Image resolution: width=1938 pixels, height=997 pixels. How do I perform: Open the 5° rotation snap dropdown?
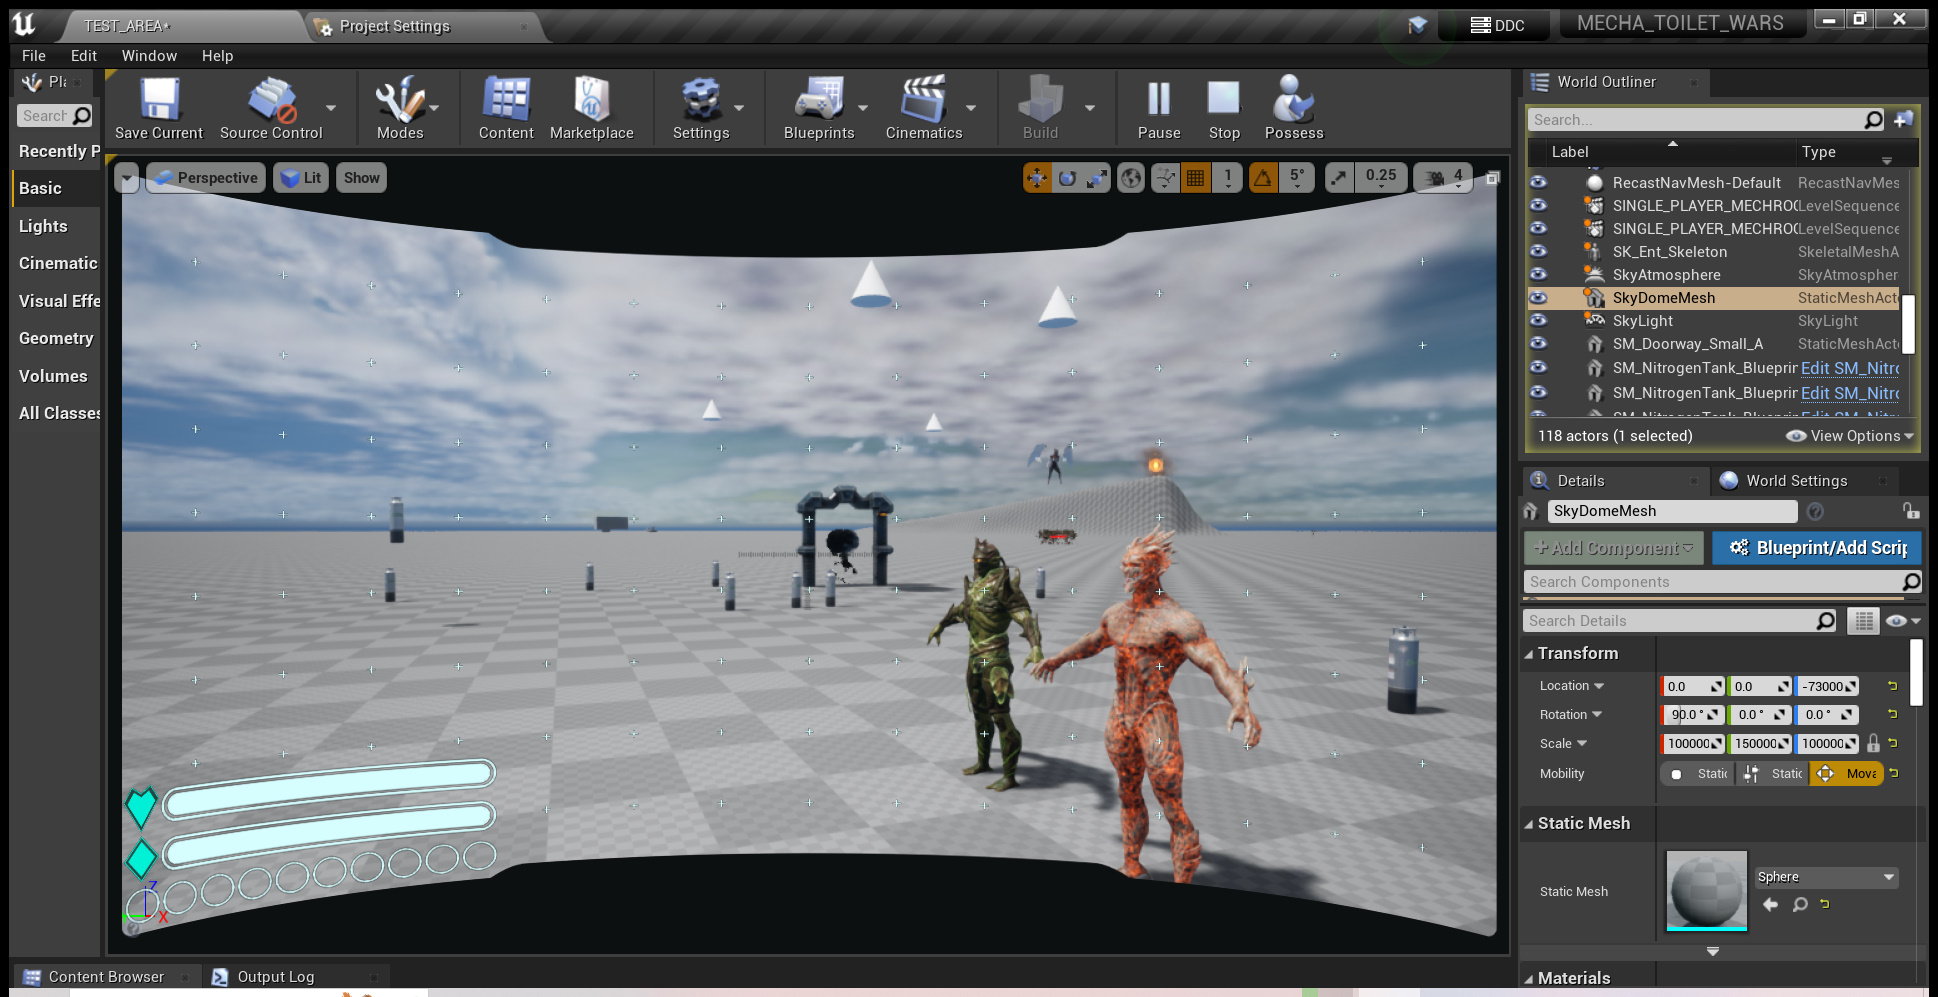[x=1296, y=178]
